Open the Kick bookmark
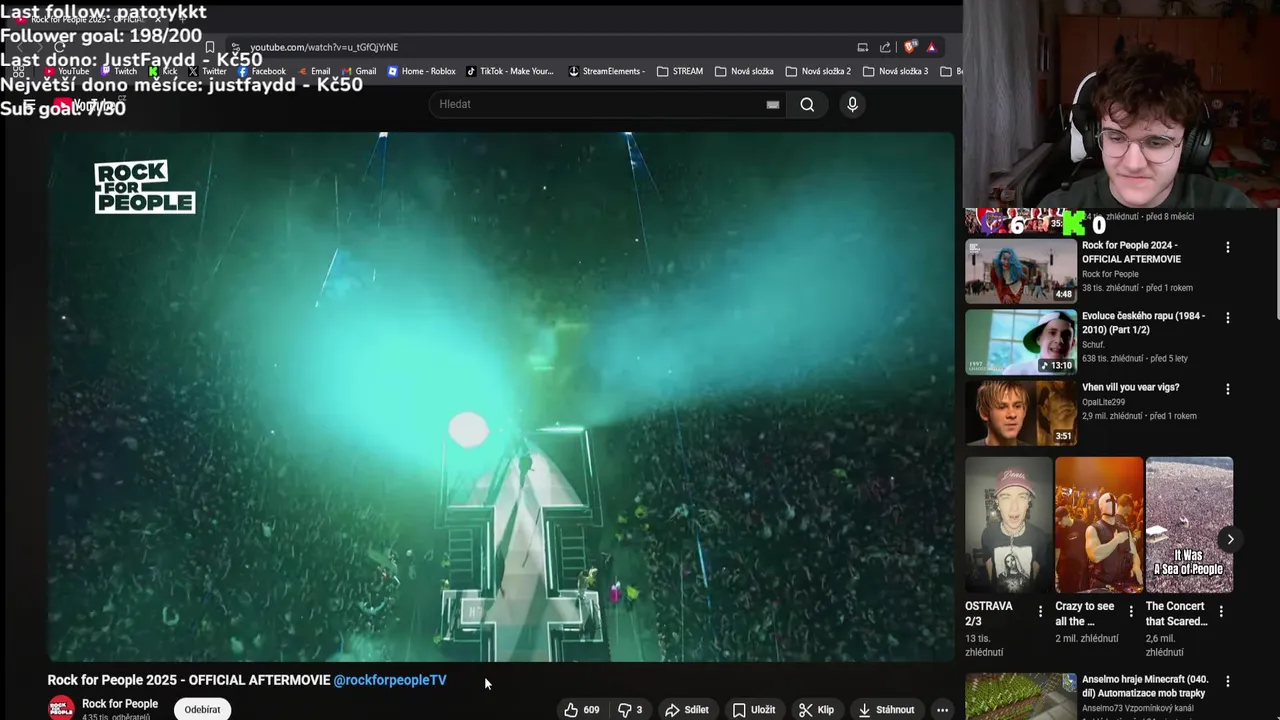 (163, 71)
